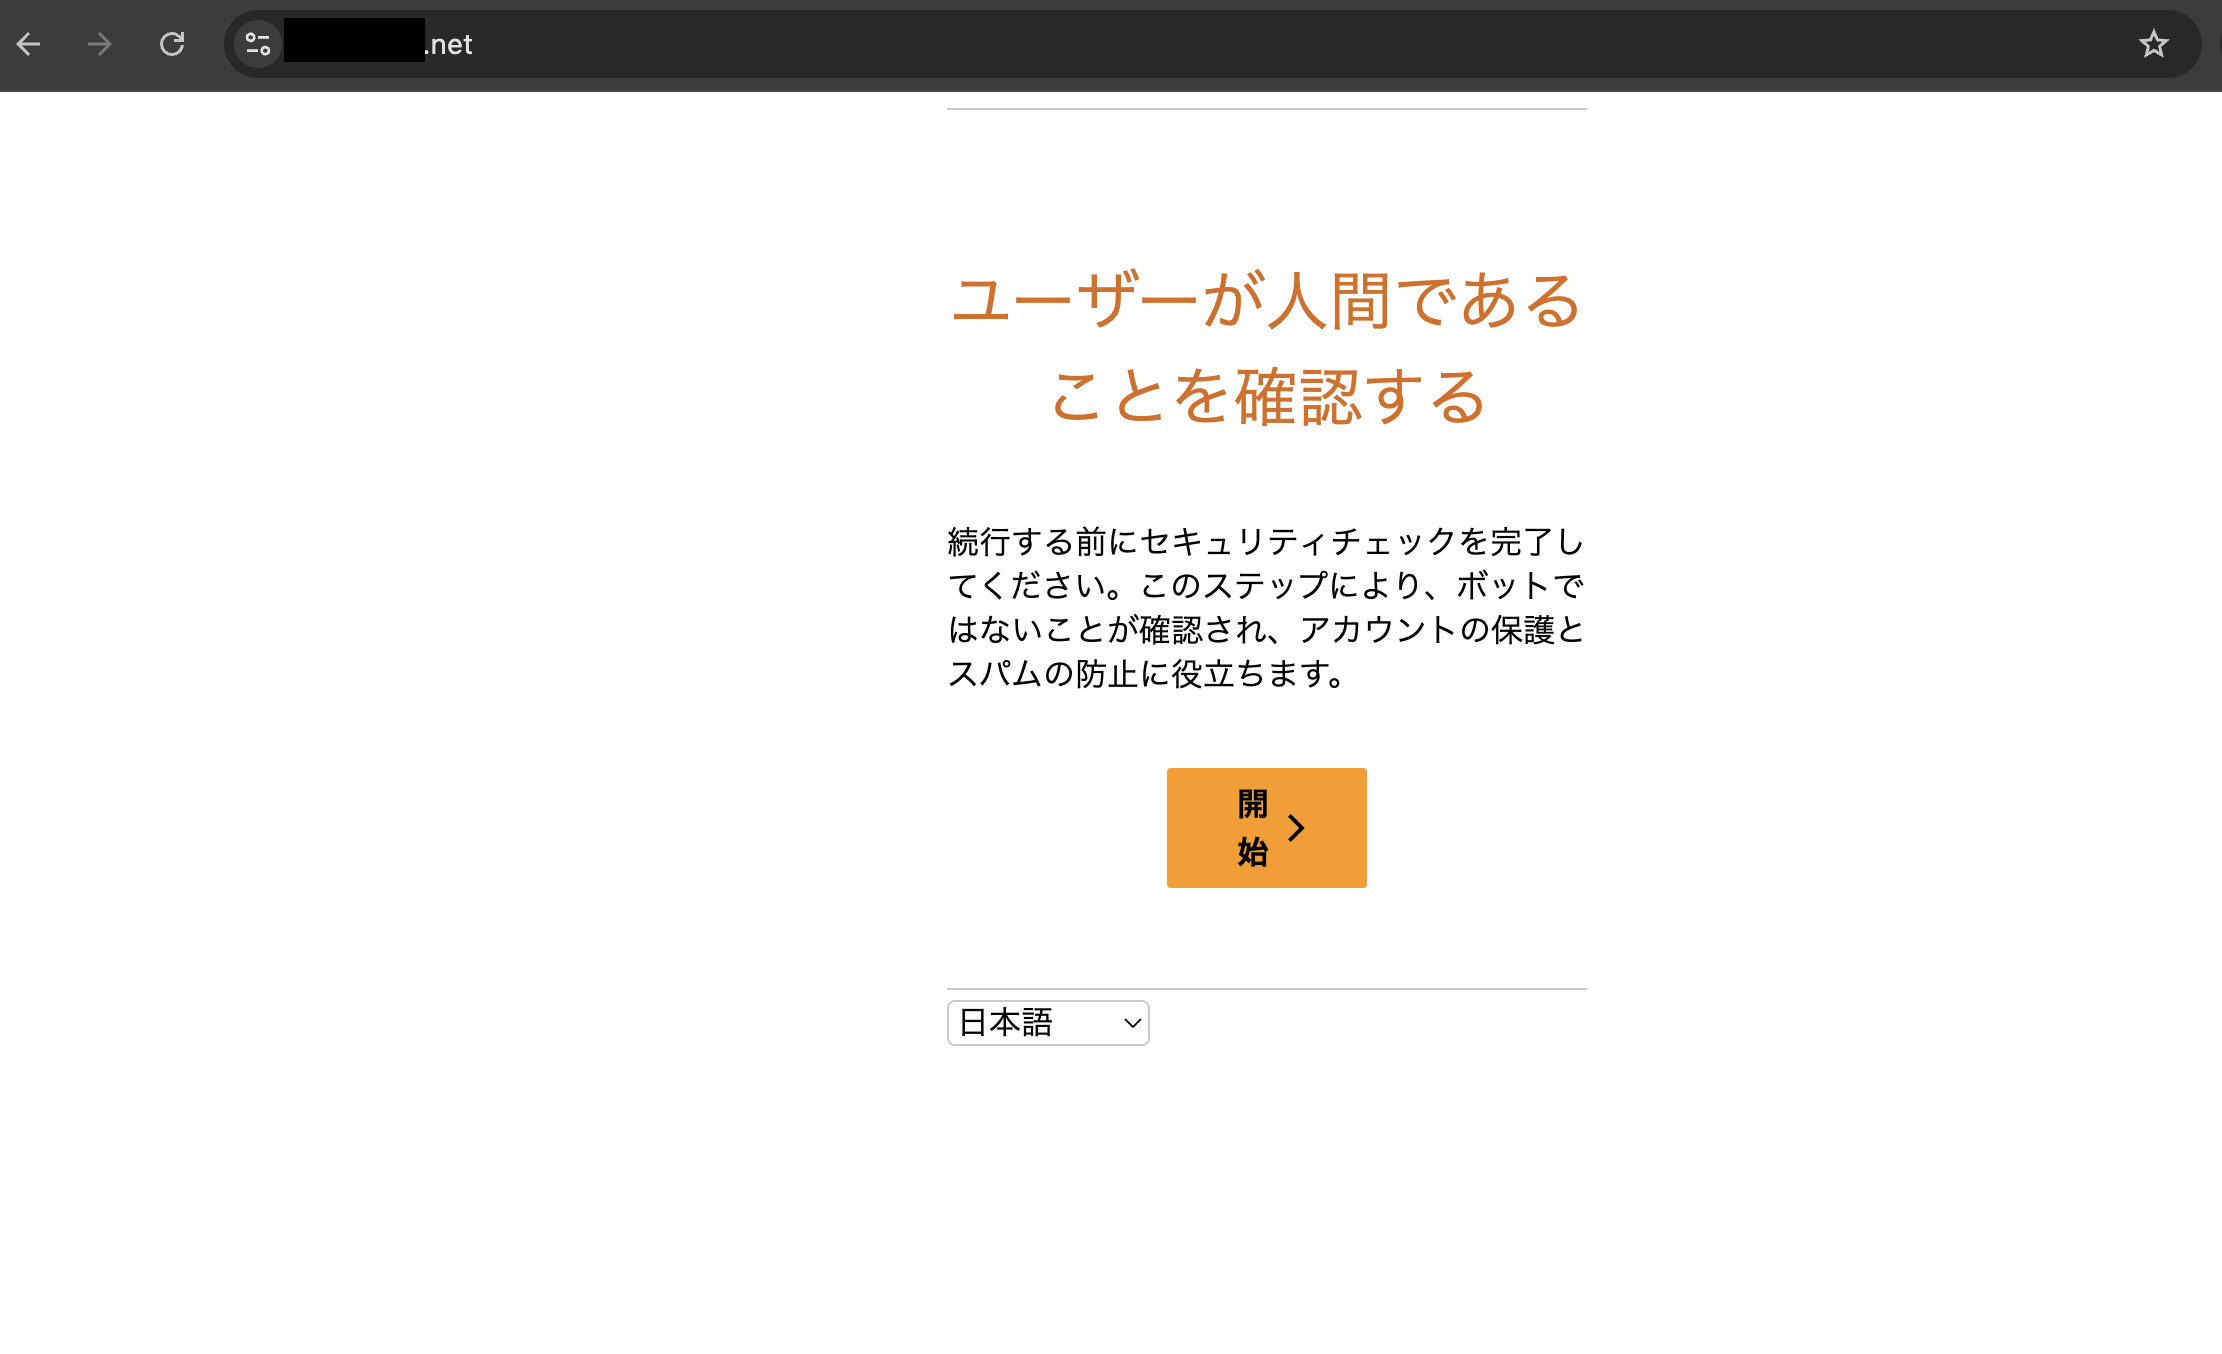Click the browser back arrow
Image resolution: width=2222 pixels, height=1354 pixels.
(28, 44)
